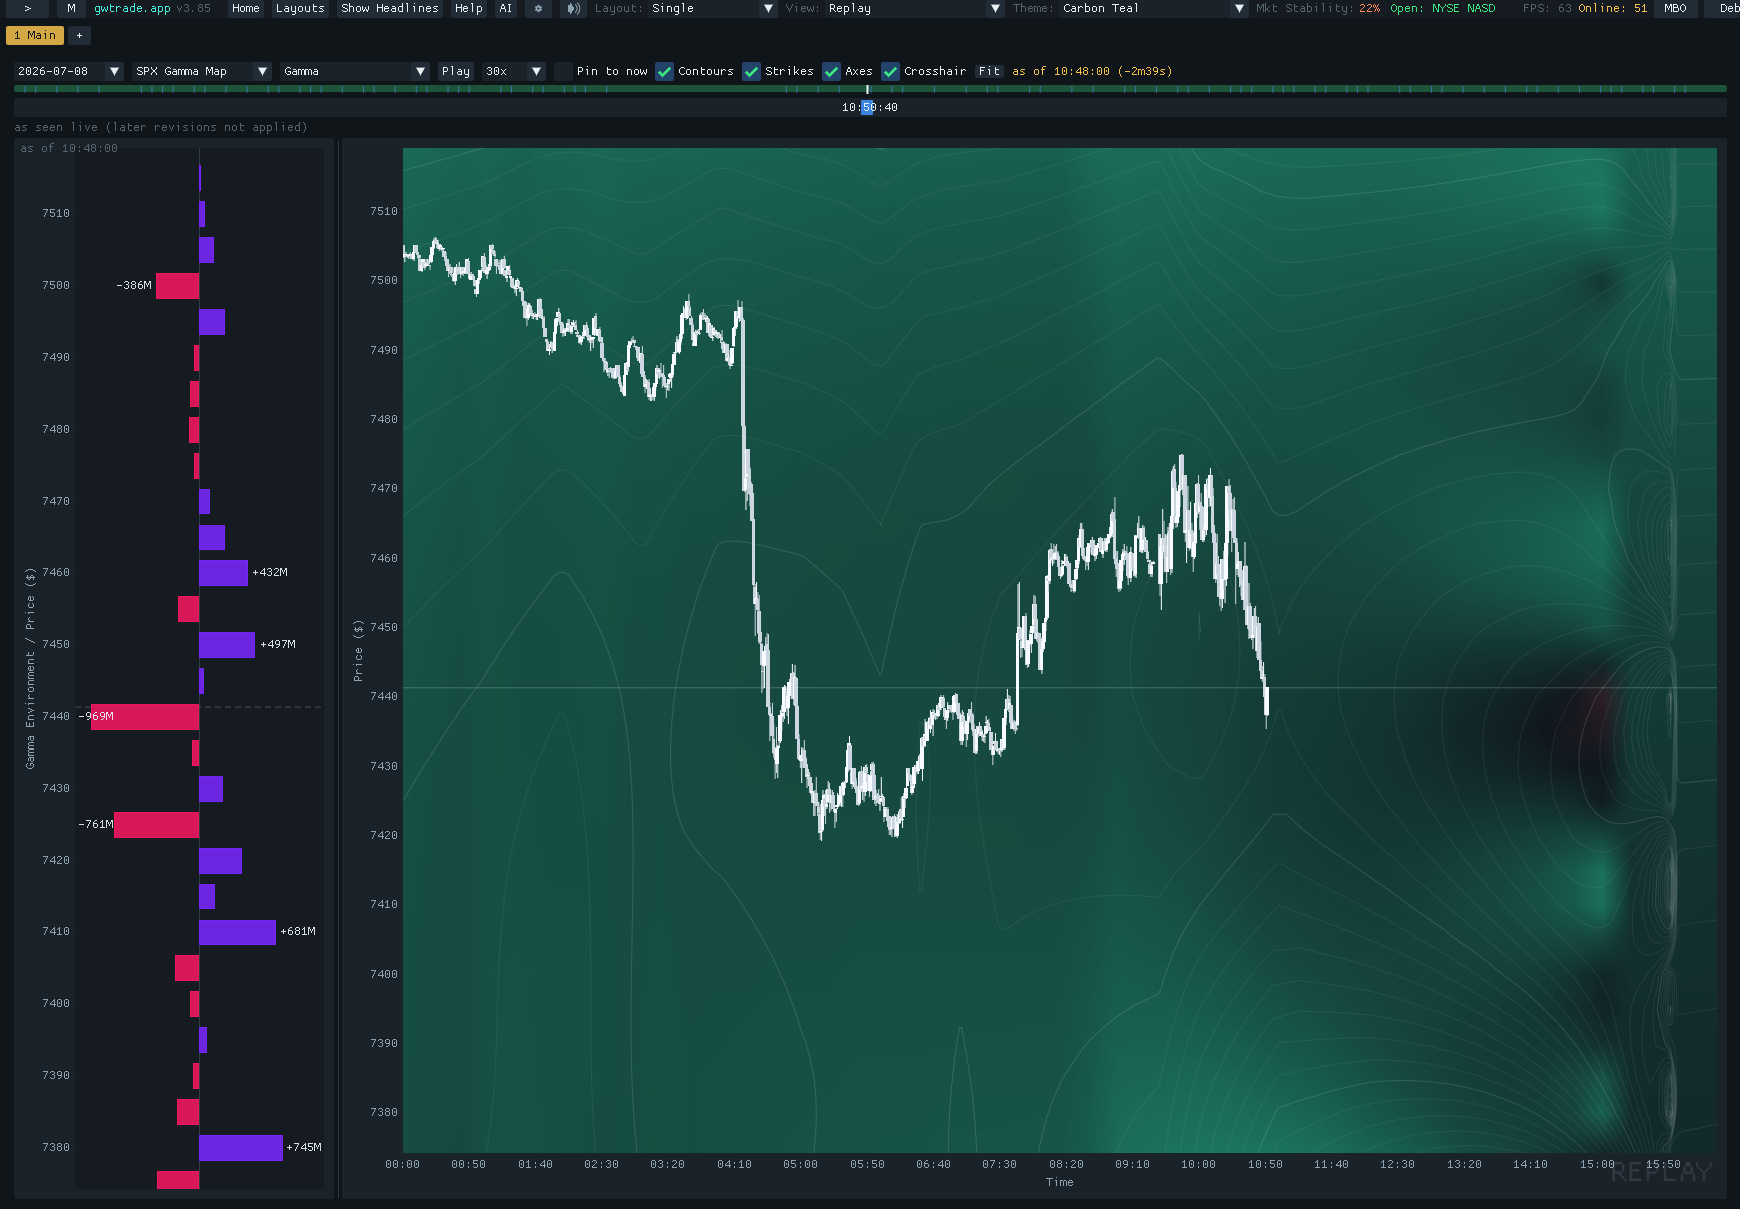Add a new tab with plus button
The image size is (1740, 1209).
click(x=79, y=35)
